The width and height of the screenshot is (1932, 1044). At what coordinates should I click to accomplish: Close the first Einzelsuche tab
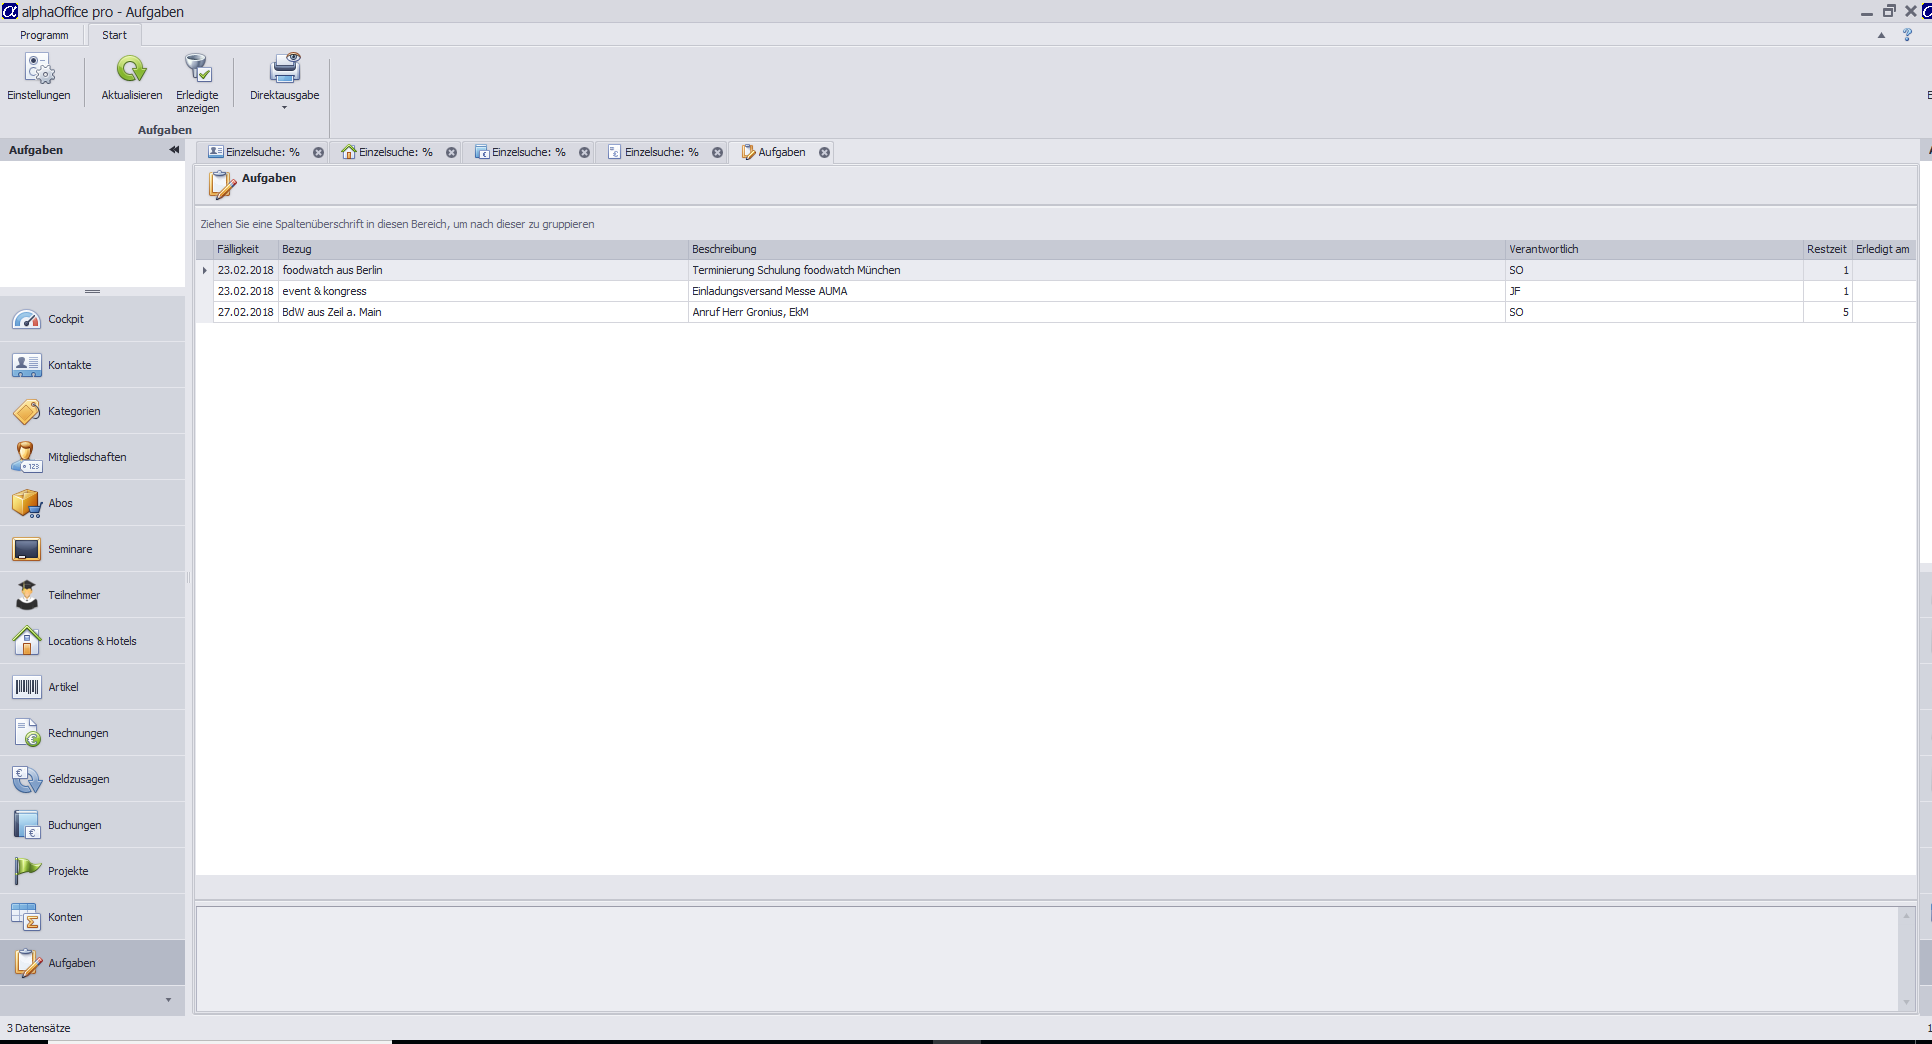(x=318, y=153)
